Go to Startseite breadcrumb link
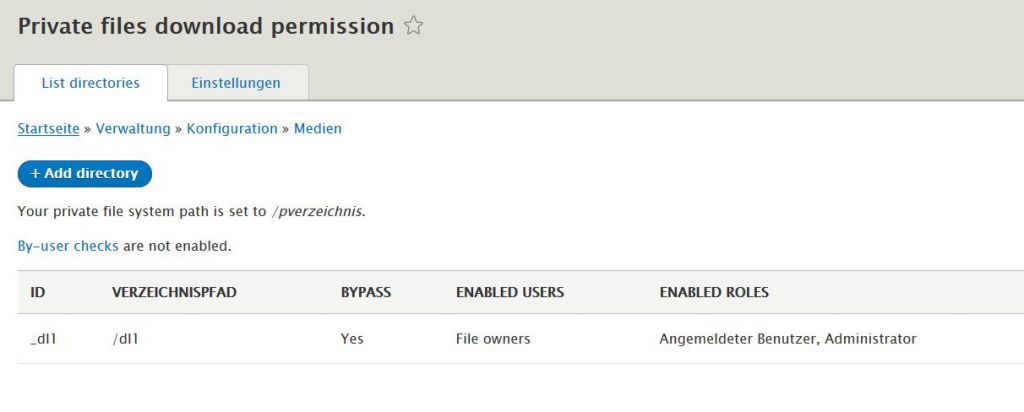 point(48,129)
